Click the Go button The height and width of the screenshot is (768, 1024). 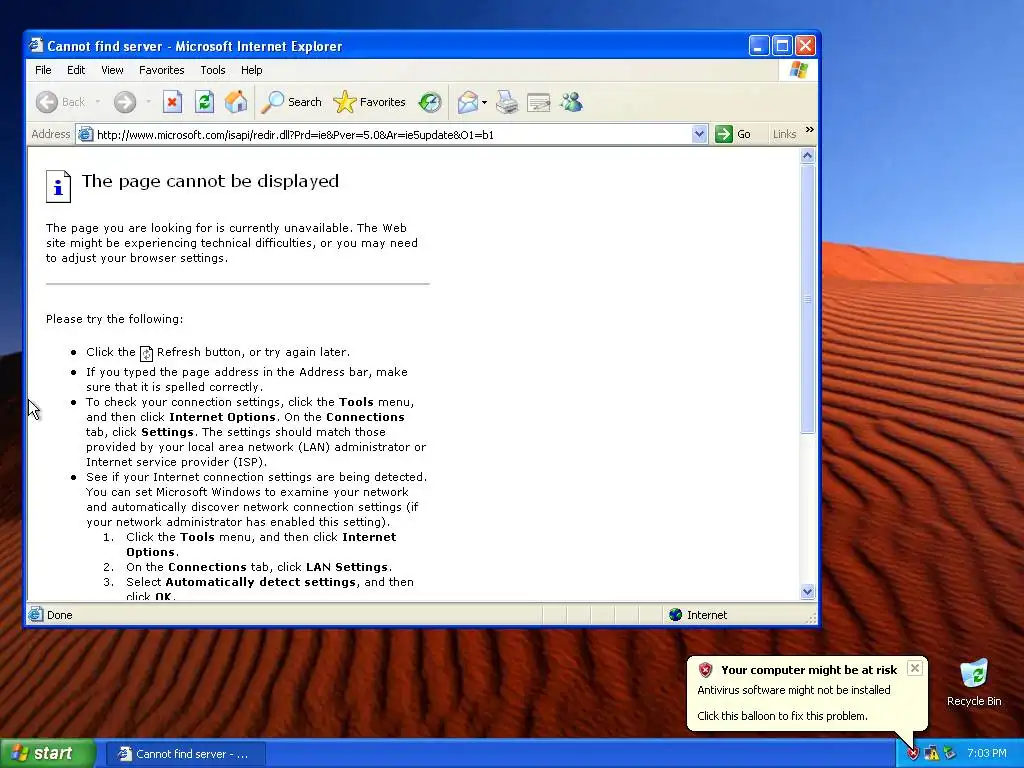point(733,135)
